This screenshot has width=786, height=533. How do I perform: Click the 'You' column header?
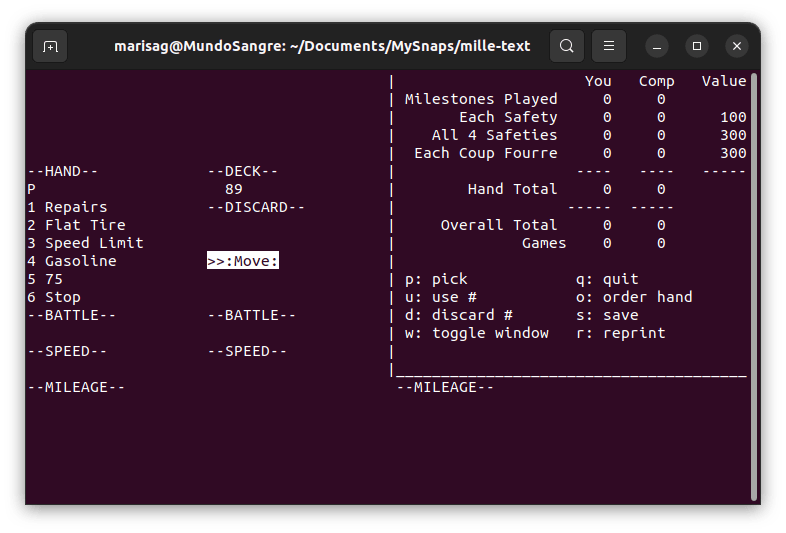pos(598,81)
